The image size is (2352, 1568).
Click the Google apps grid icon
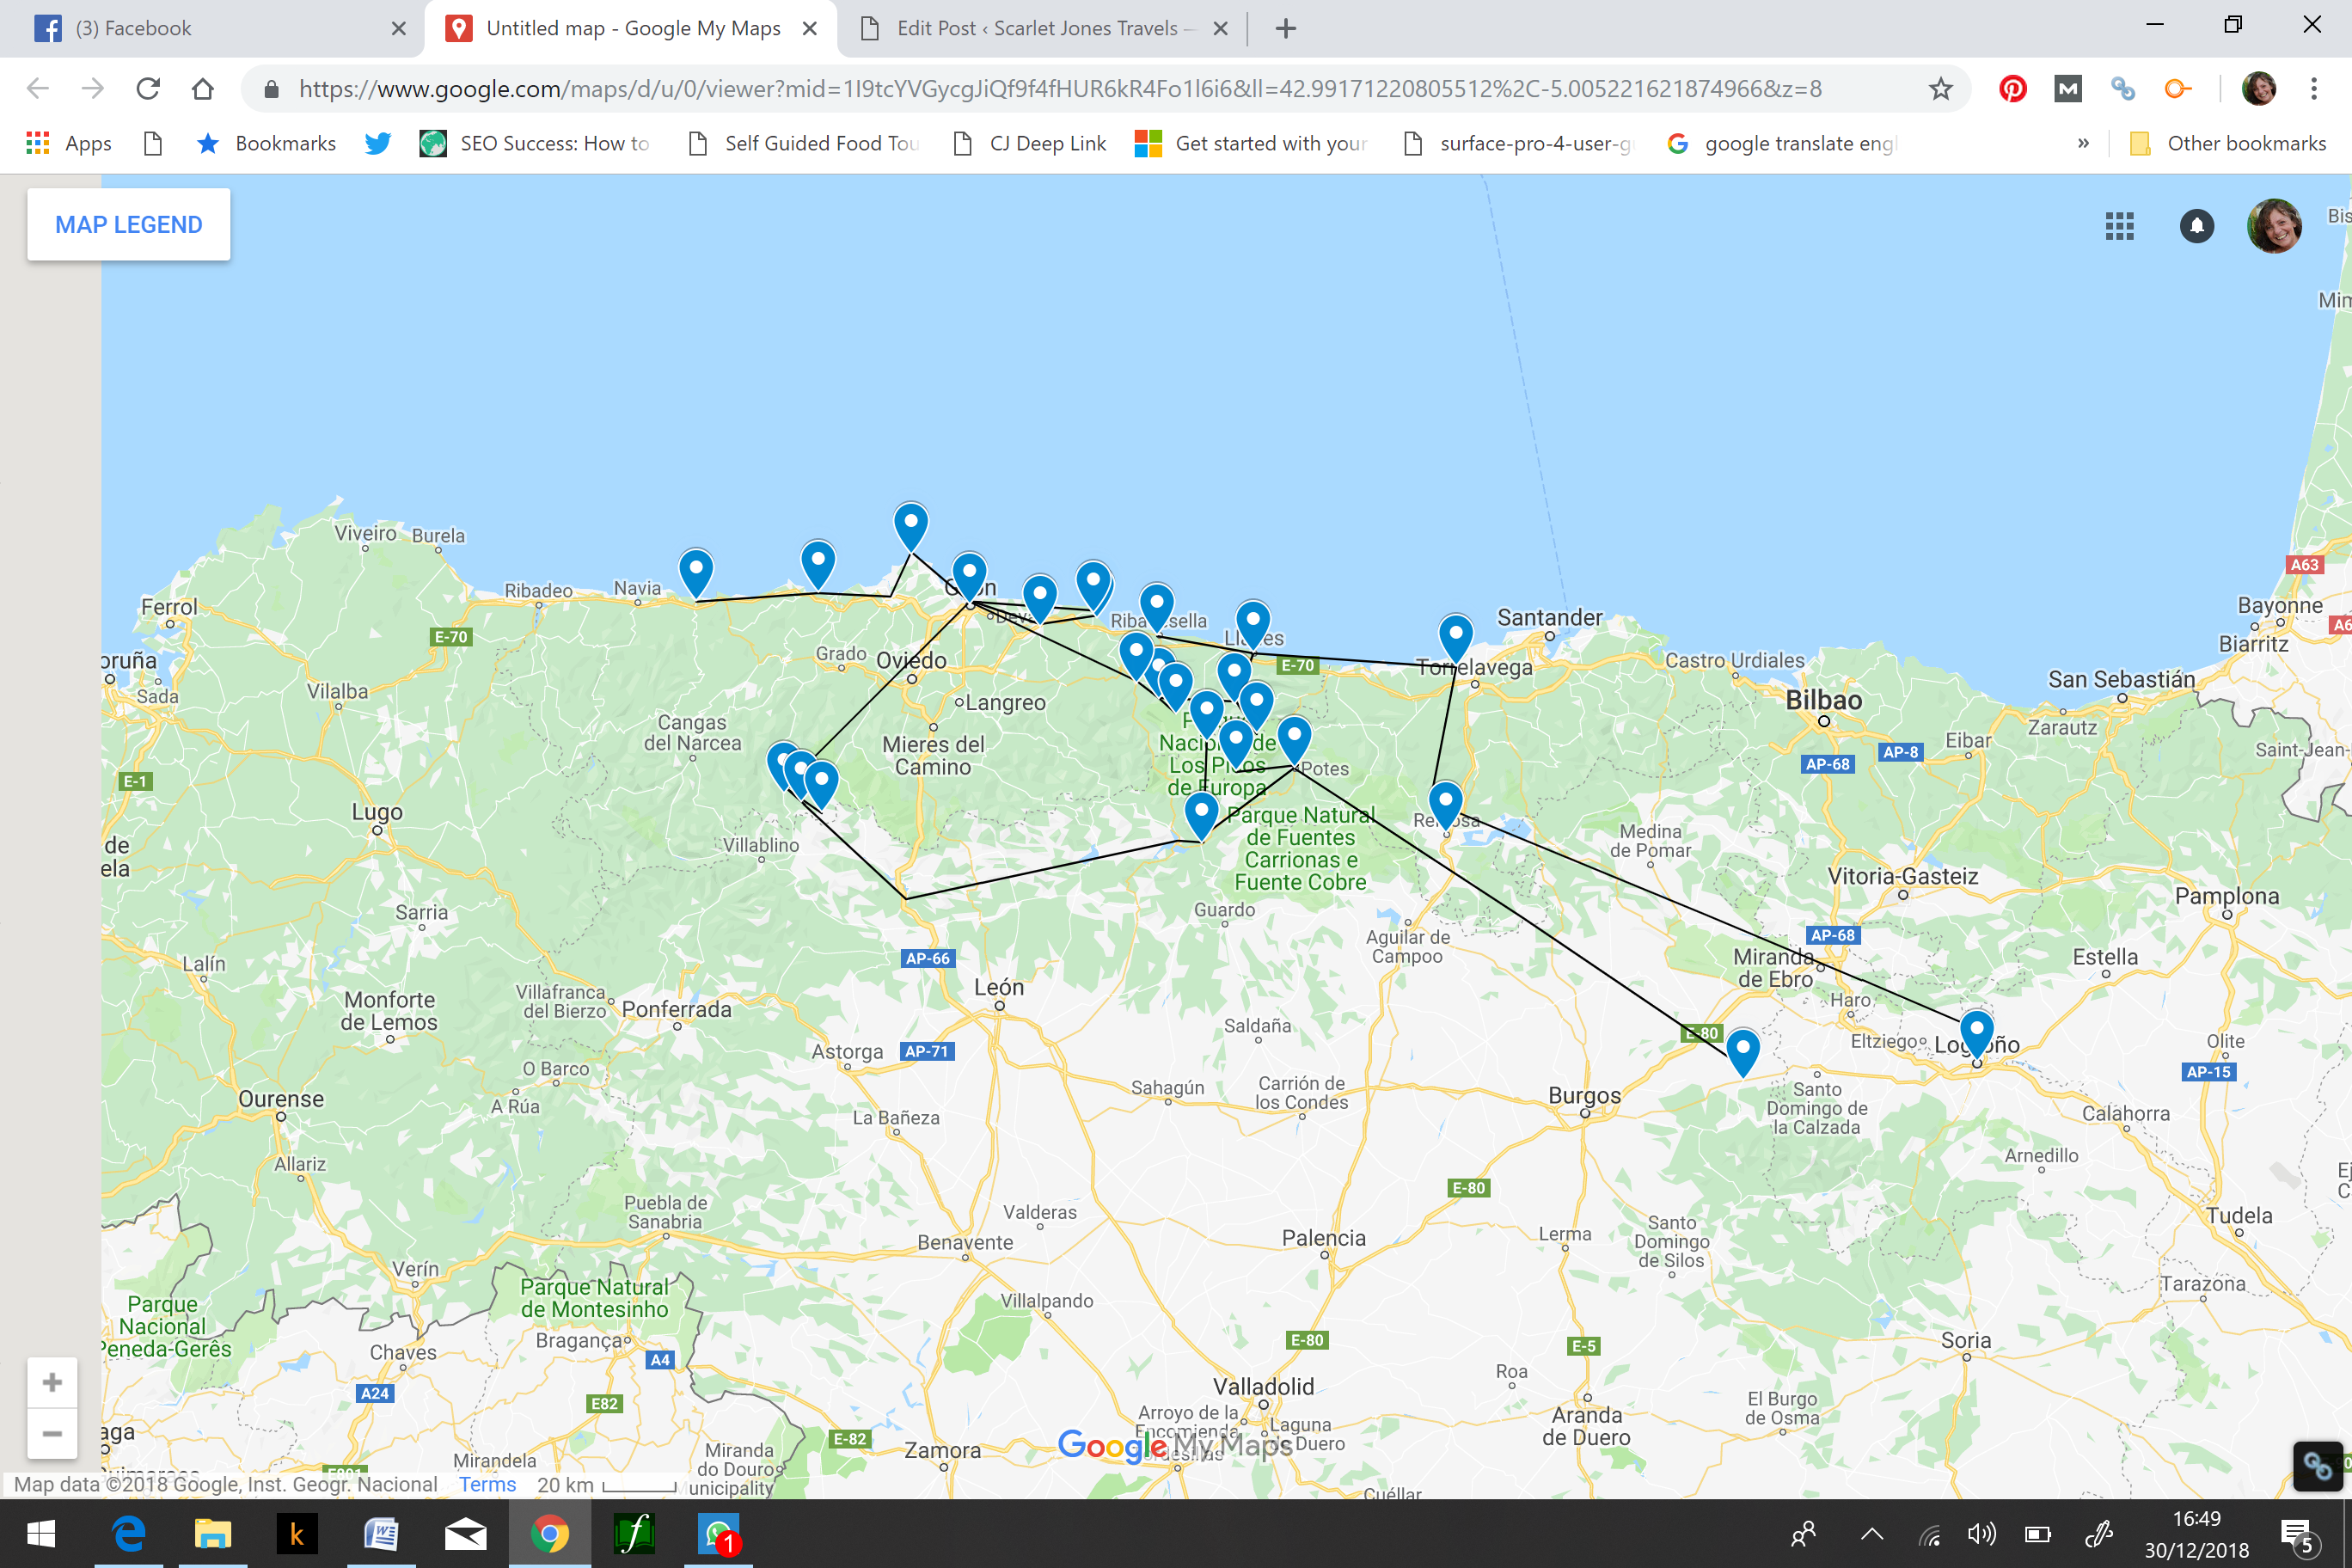coord(2119,225)
